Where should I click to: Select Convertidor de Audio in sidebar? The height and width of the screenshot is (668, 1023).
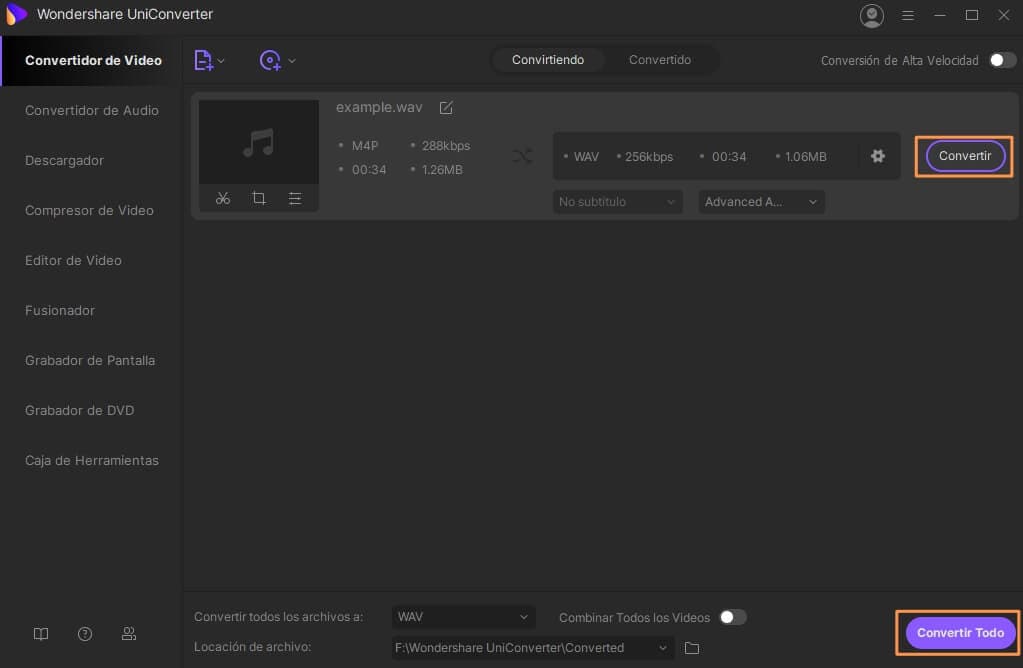[91, 110]
